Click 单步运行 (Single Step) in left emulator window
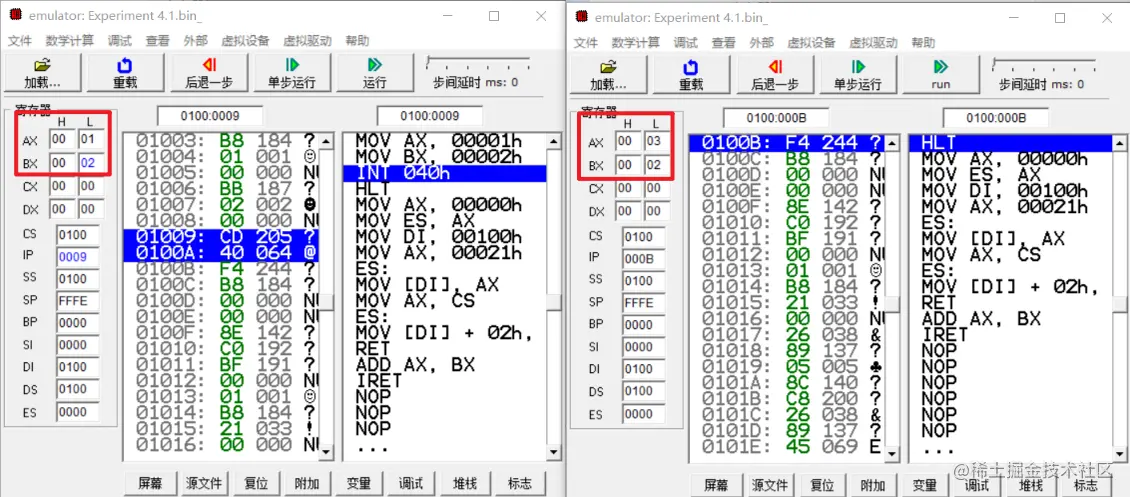 tap(292, 73)
